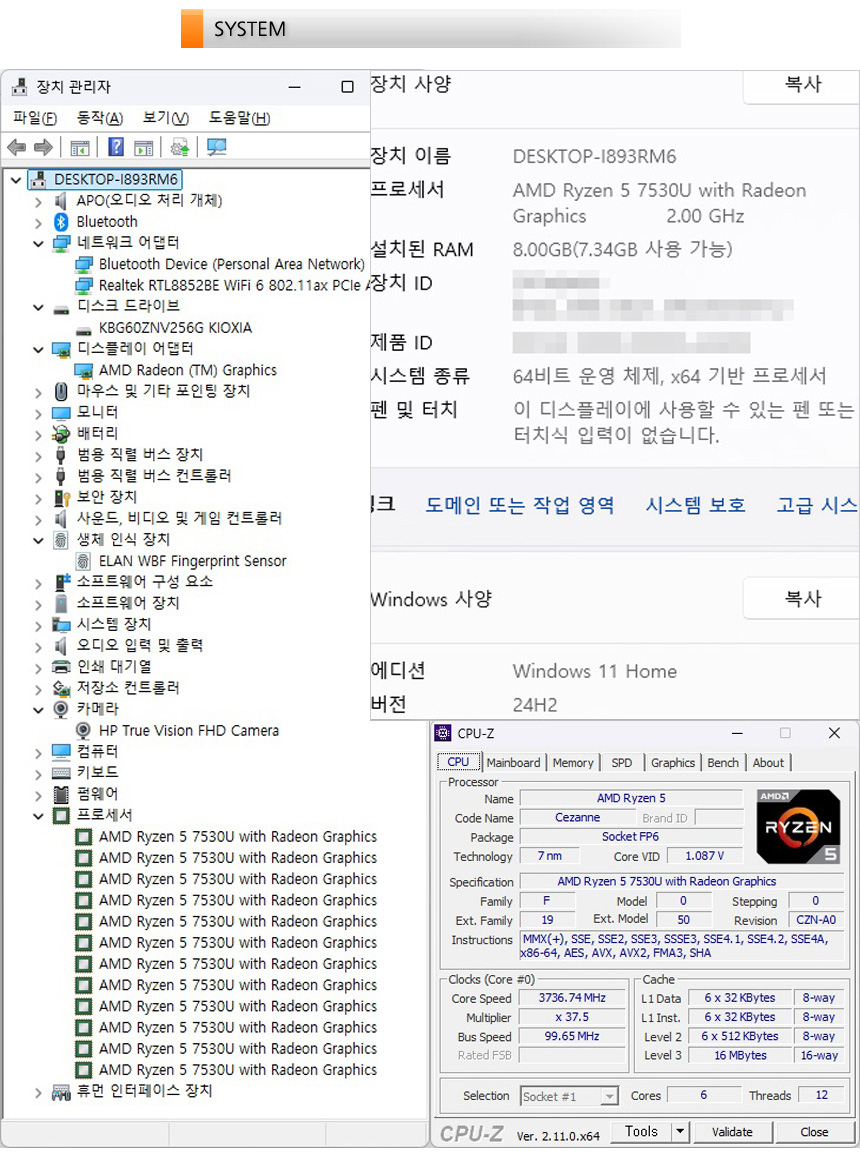Image resolution: width=860 pixels, height=1153 pixels.
Task: Click the Realtek WiFi 6 network adapter icon
Action: pyautogui.click(x=83, y=286)
